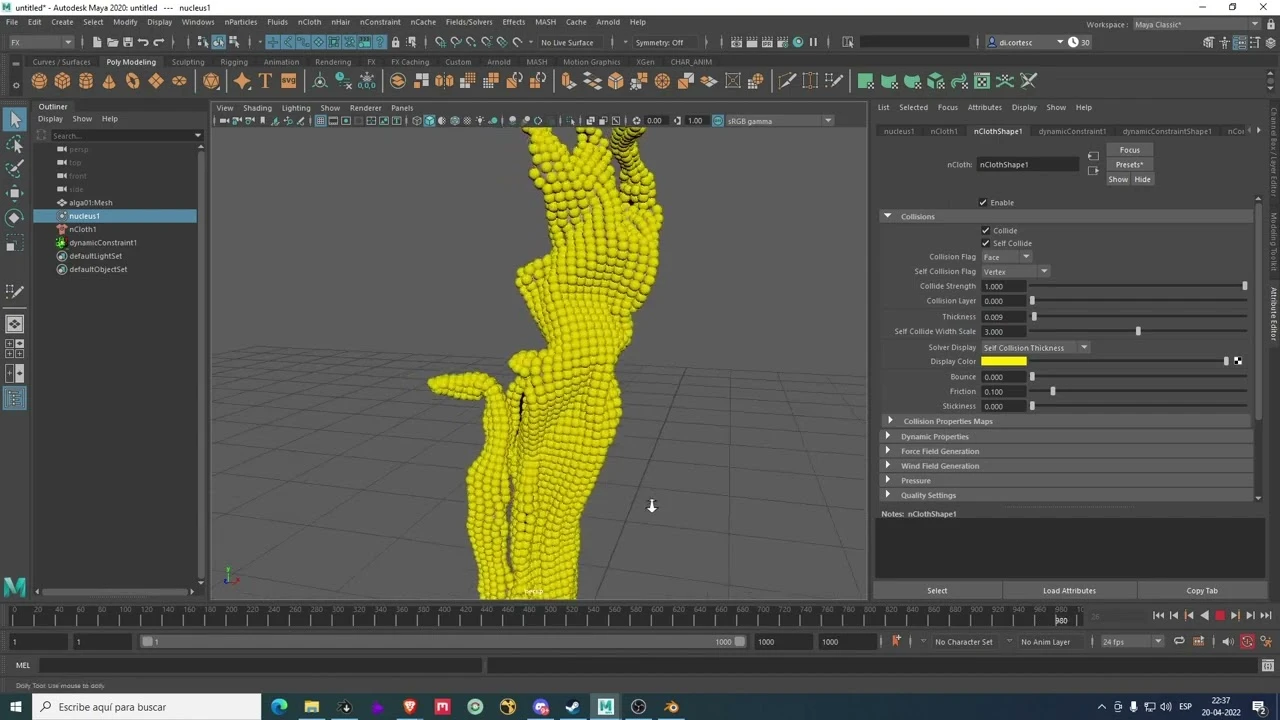Jump to the start of playback range
The width and height of the screenshot is (1280, 720).
coord(1158,616)
